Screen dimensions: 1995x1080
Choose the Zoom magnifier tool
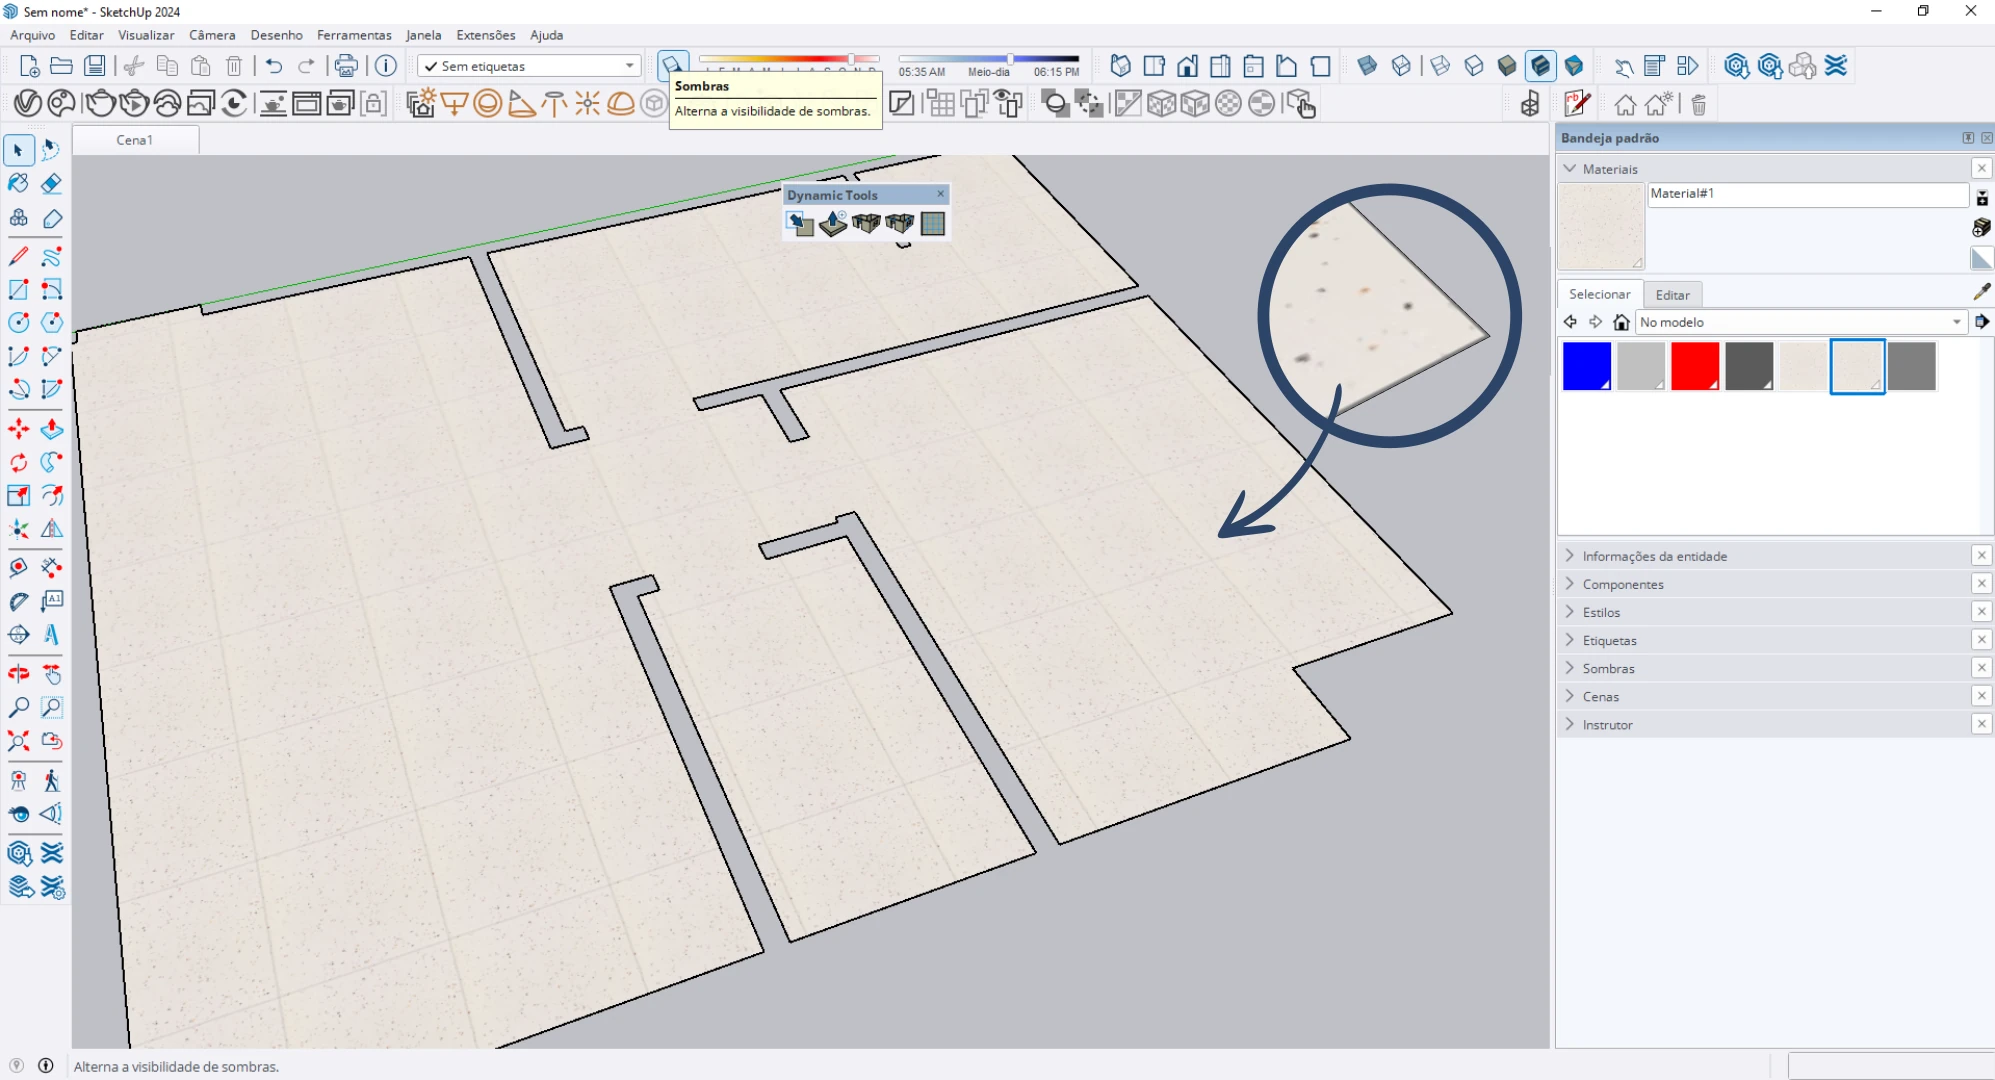point(18,707)
